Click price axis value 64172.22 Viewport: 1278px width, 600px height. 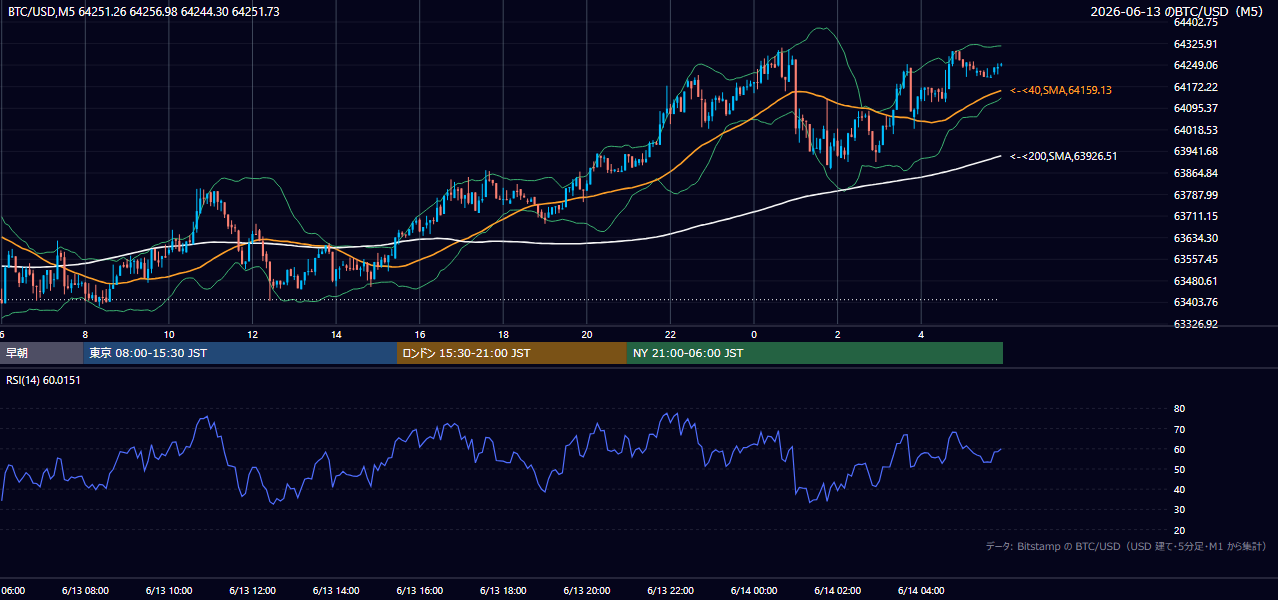click(x=1195, y=87)
